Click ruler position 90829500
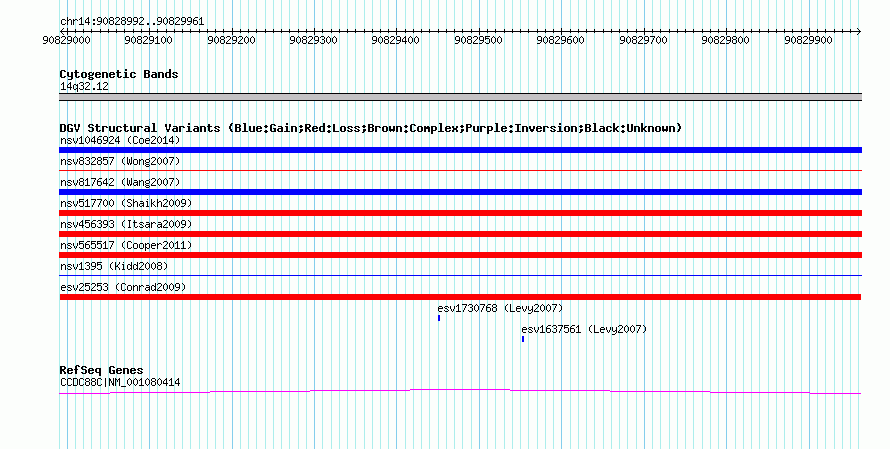 [478, 40]
